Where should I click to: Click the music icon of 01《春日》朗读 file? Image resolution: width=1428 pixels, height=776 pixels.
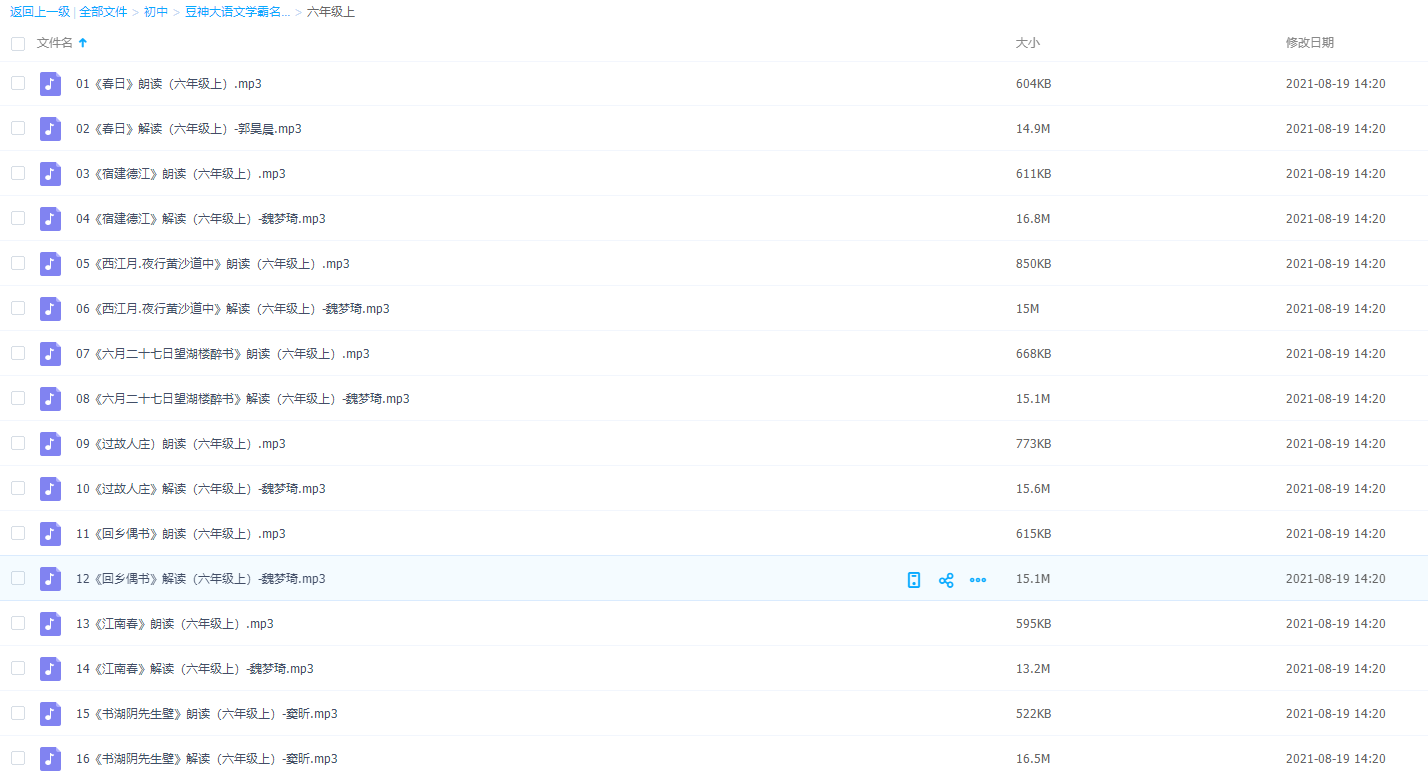(50, 84)
